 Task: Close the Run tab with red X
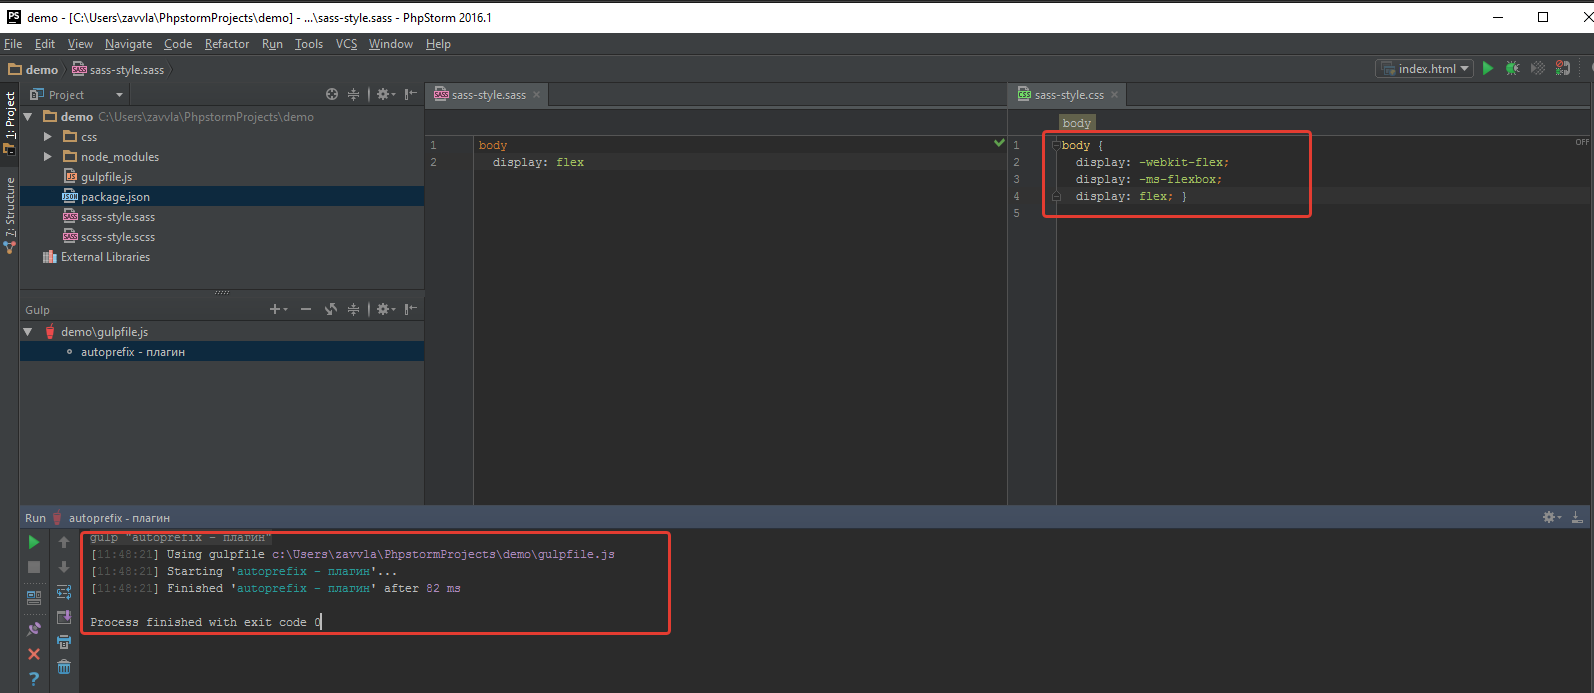34,654
